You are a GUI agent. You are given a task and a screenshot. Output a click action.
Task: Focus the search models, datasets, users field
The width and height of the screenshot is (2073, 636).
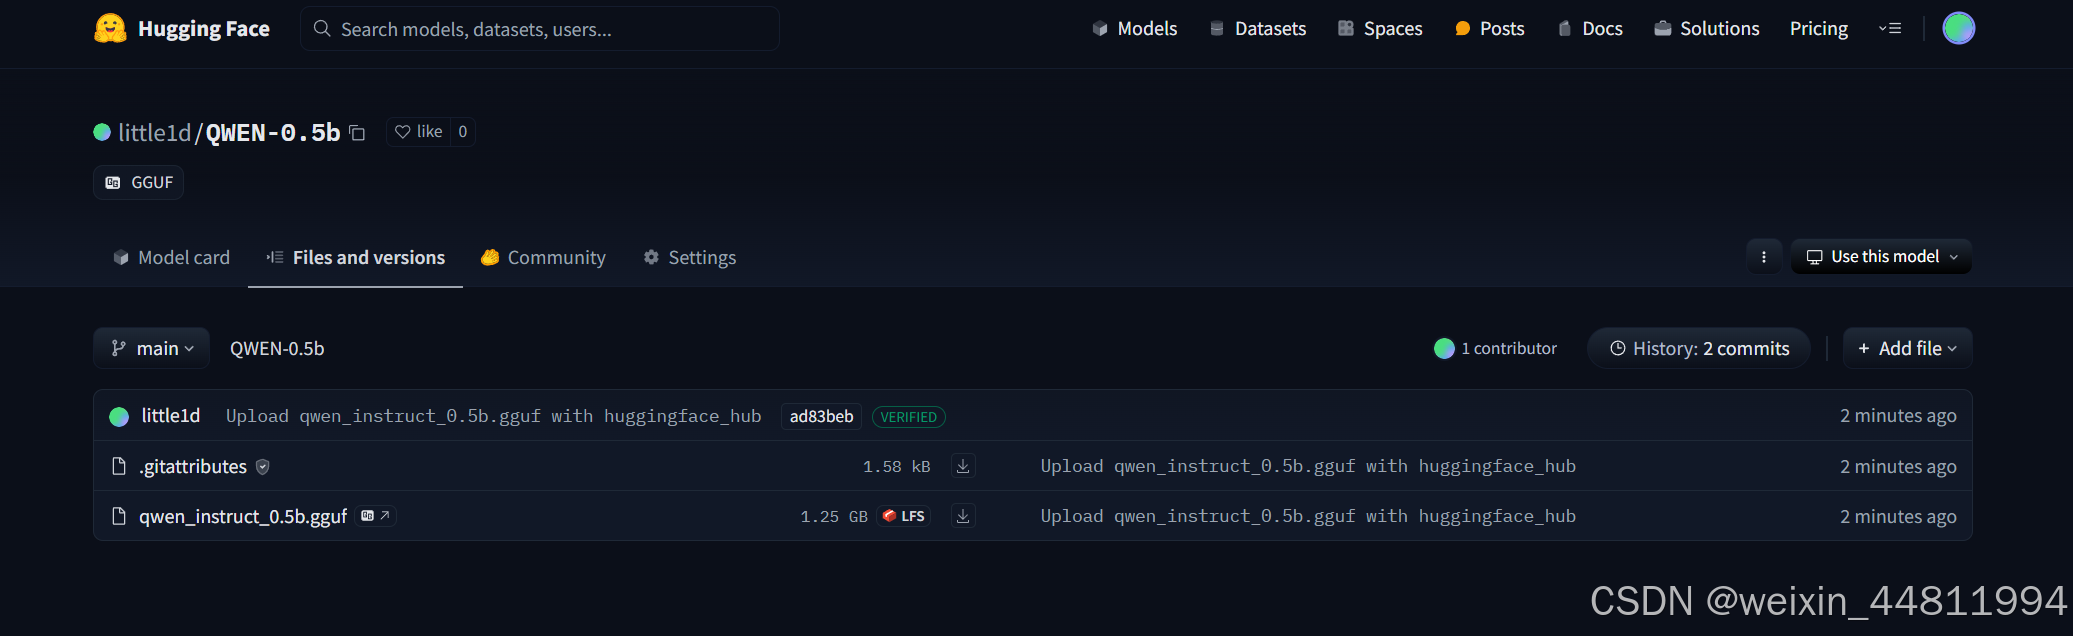[540, 29]
